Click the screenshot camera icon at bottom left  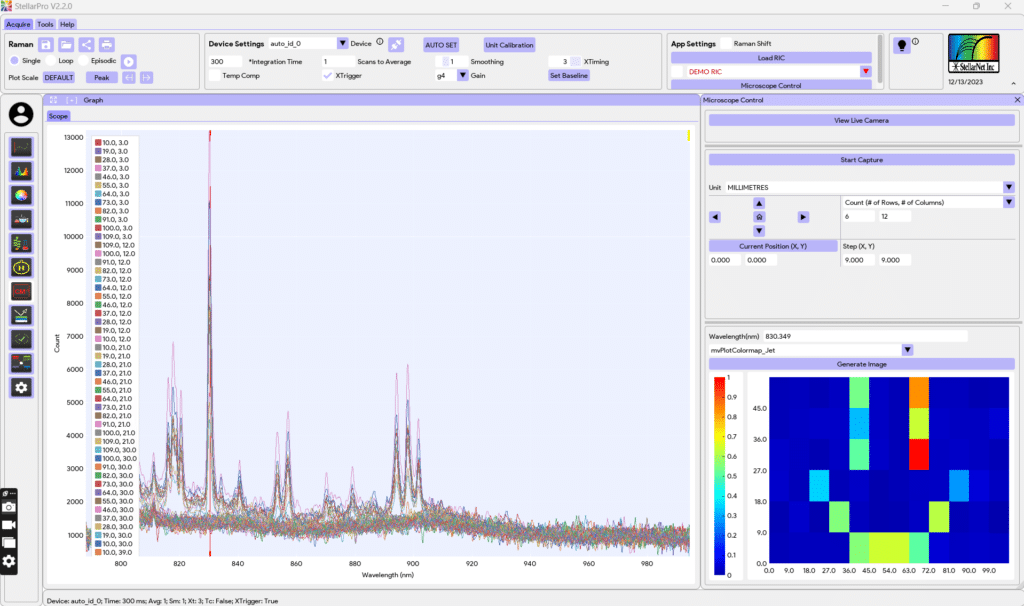(x=8, y=507)
